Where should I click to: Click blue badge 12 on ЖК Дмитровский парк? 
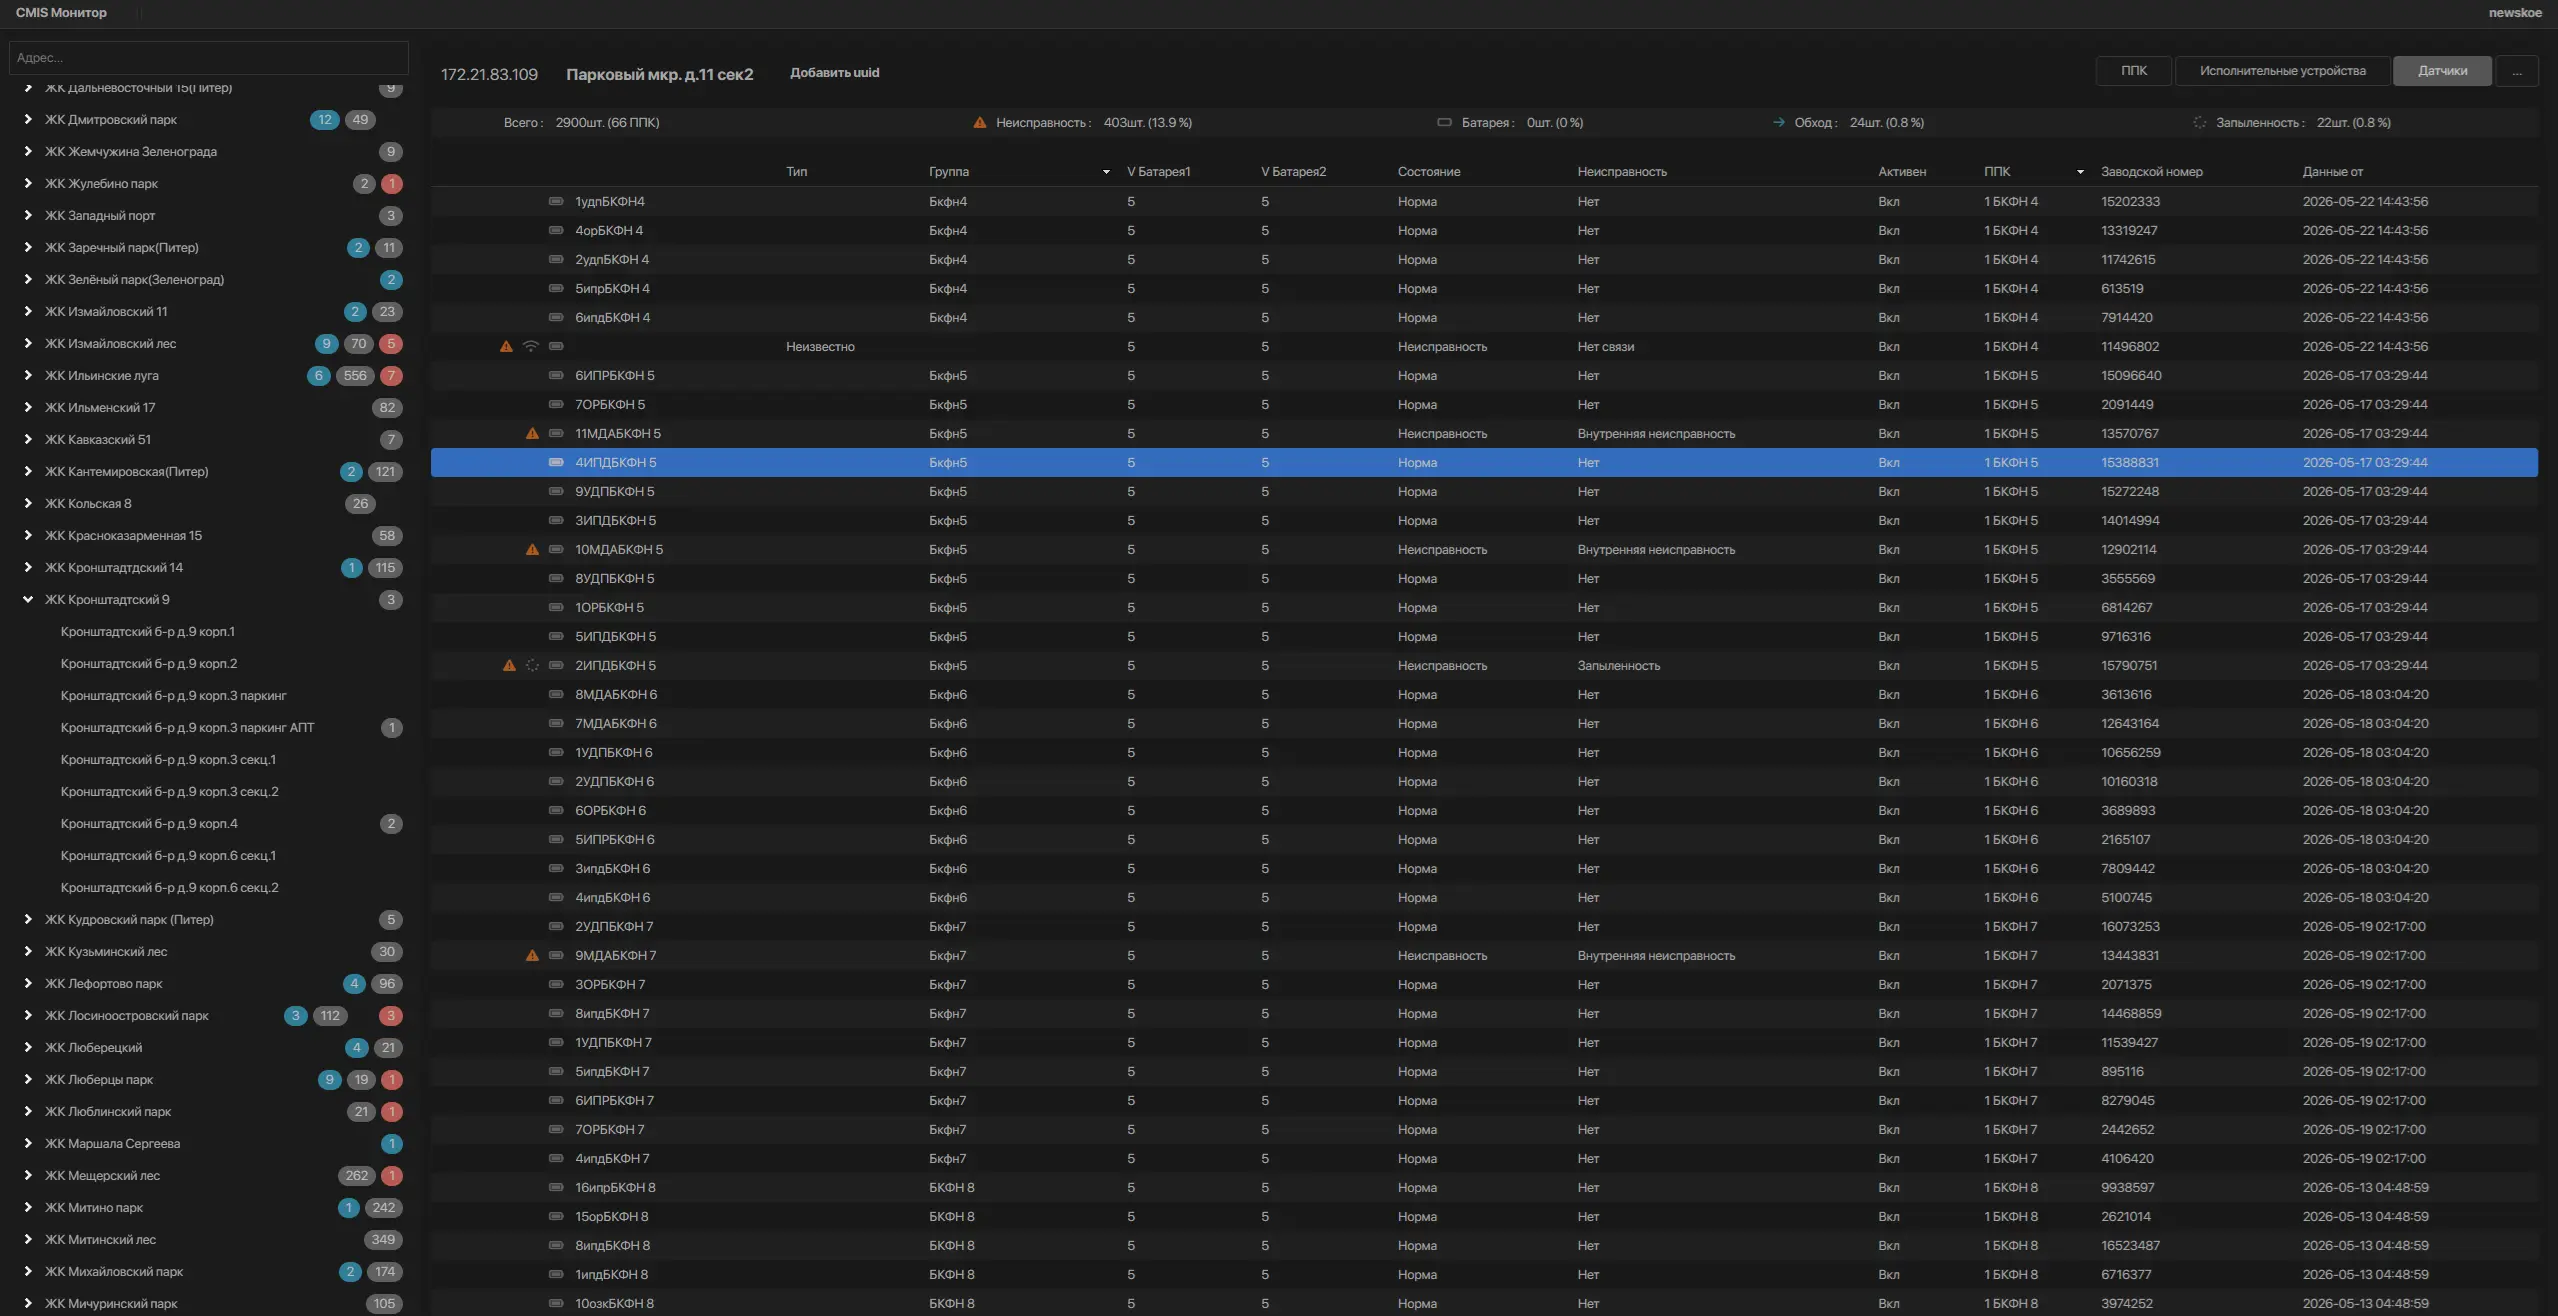click(325, 120)
